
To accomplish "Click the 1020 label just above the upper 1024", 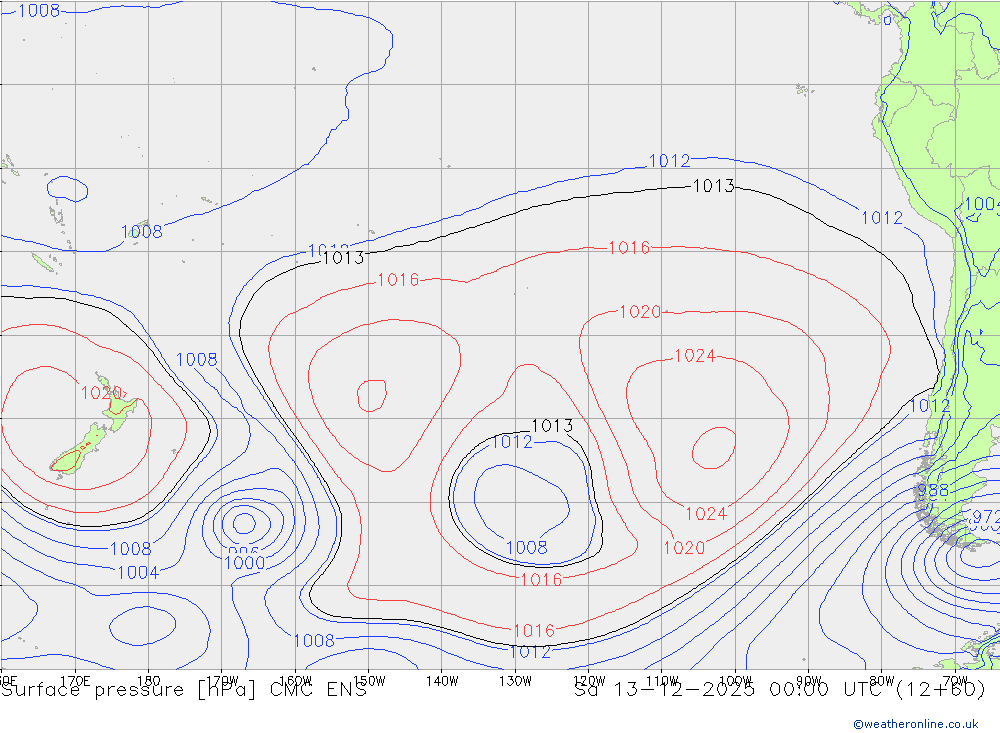I will pos(640,311).
